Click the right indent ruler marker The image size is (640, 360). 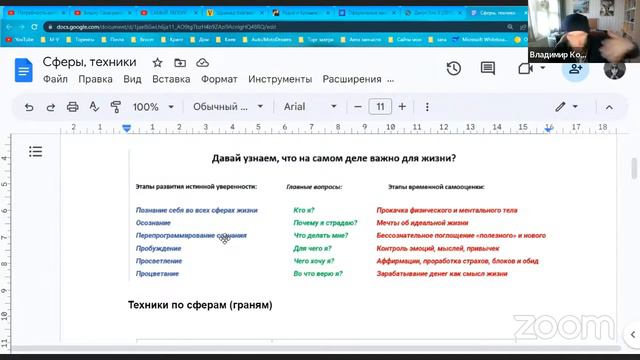[x=549, y=129]
